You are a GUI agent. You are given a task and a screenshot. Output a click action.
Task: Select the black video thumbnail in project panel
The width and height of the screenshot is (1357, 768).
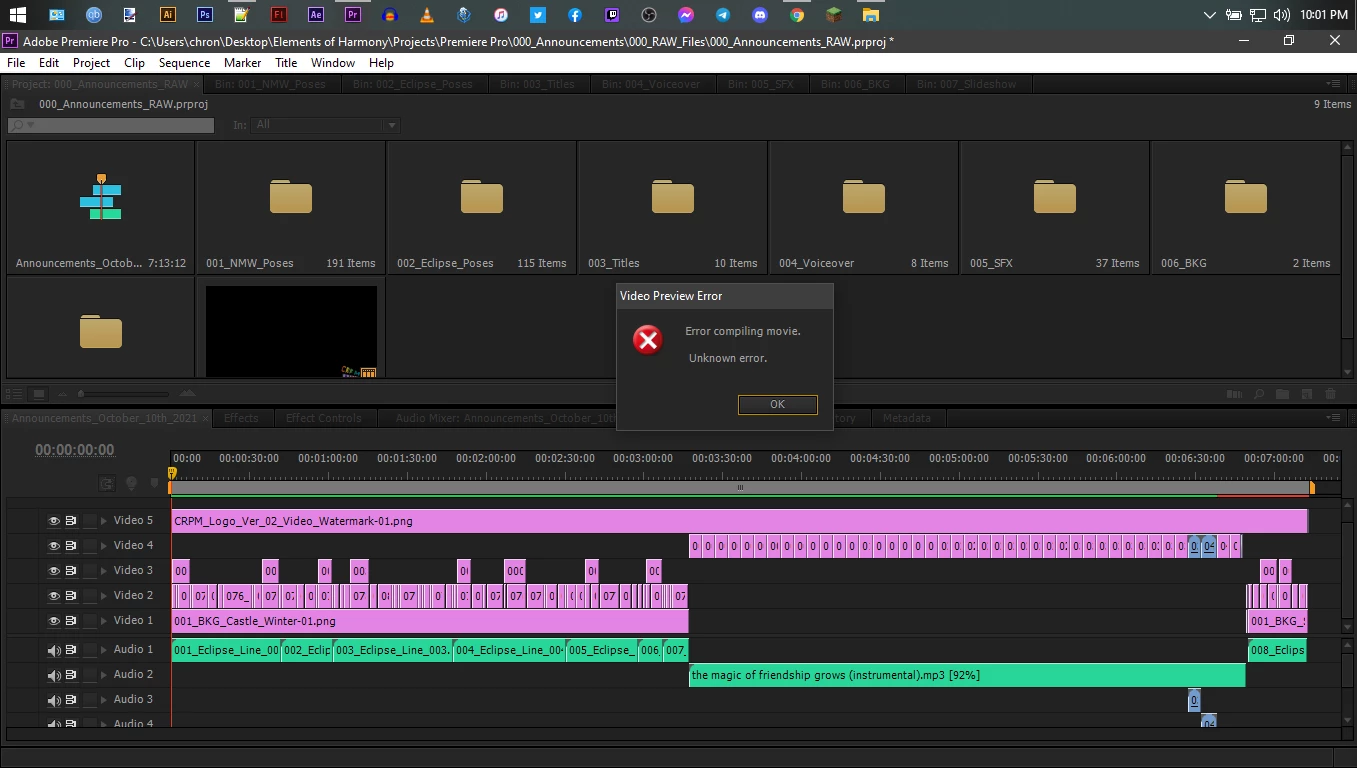[291, 331]
